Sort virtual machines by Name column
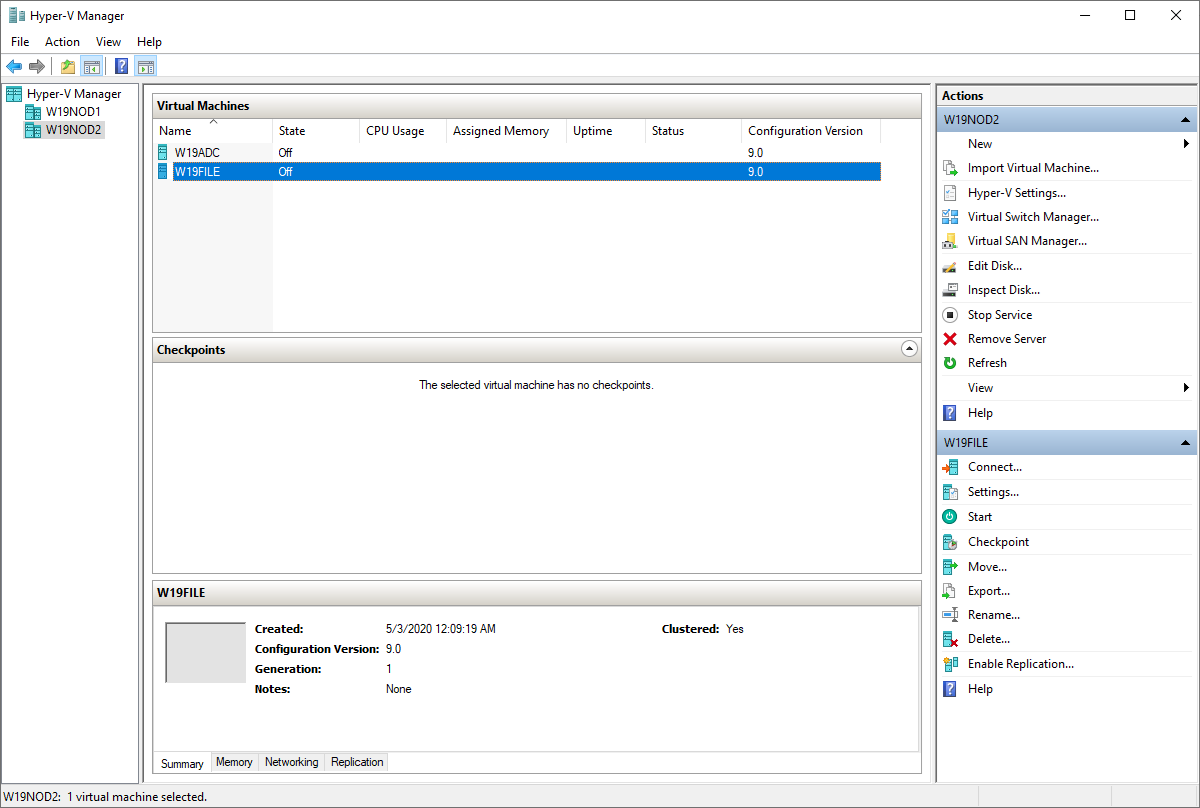Screen dimensions: 1200x808 tap(213, 131)
